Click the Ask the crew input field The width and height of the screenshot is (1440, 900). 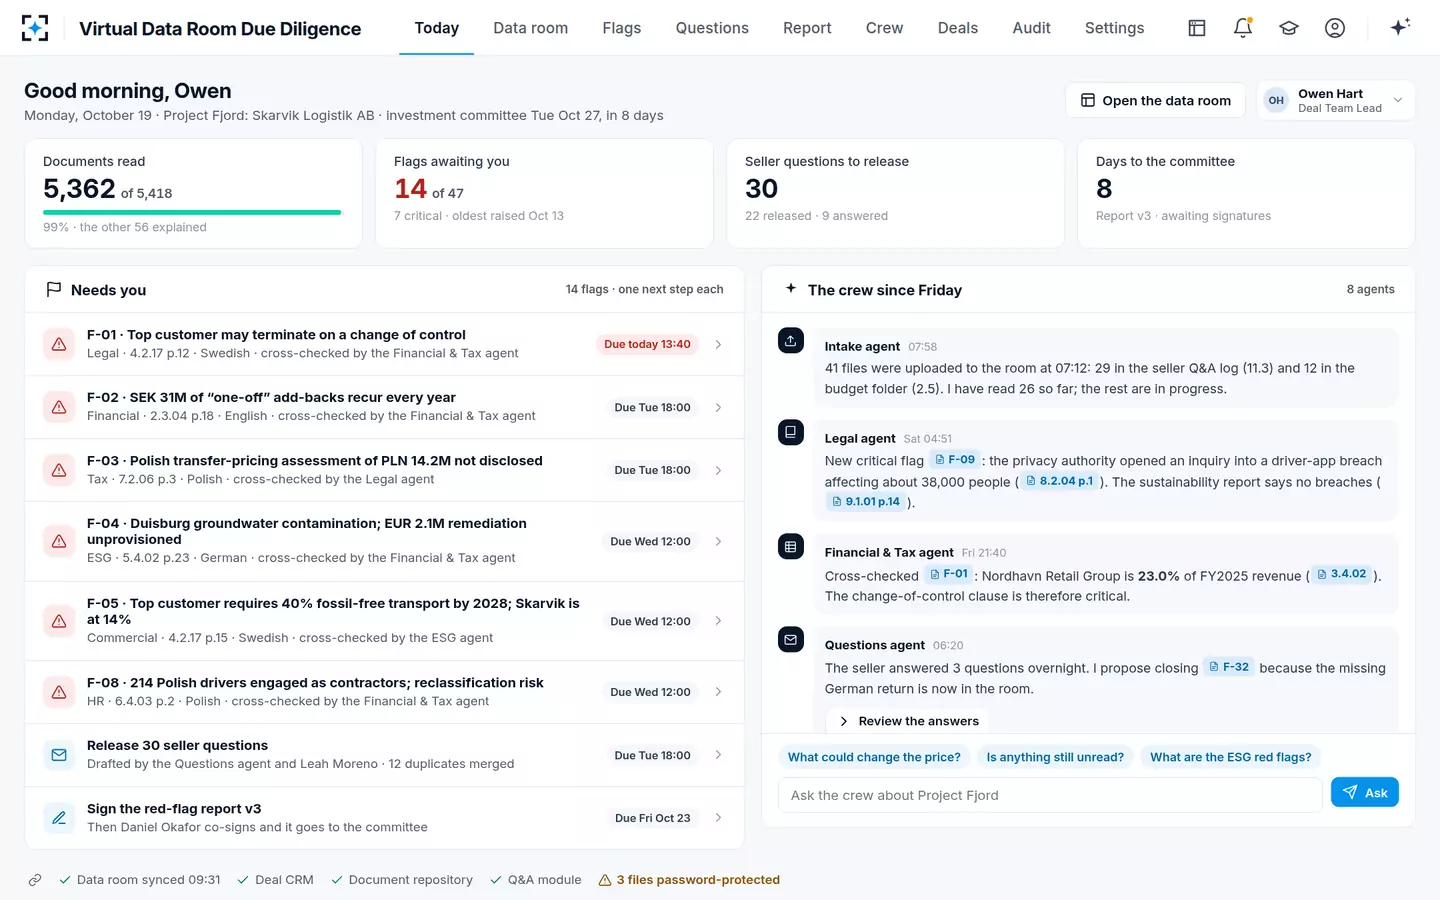(1050, 795)
